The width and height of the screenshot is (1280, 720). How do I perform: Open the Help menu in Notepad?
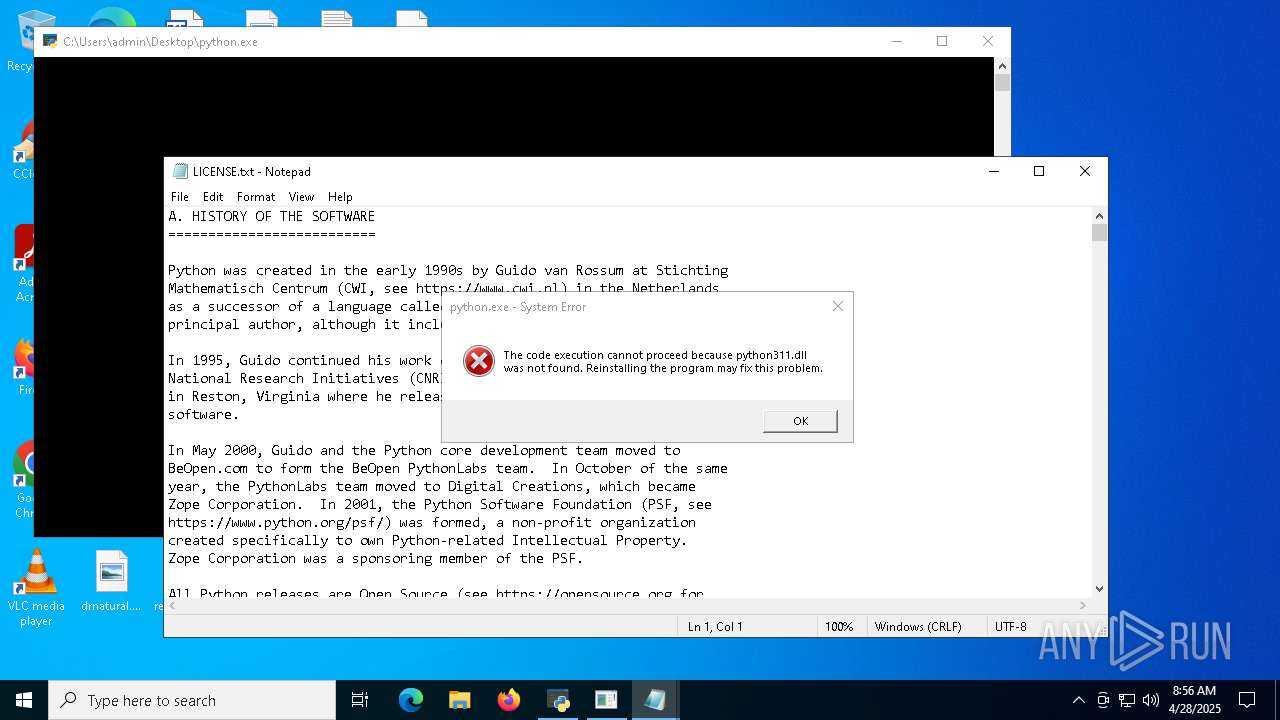click(x=340, y=197)
